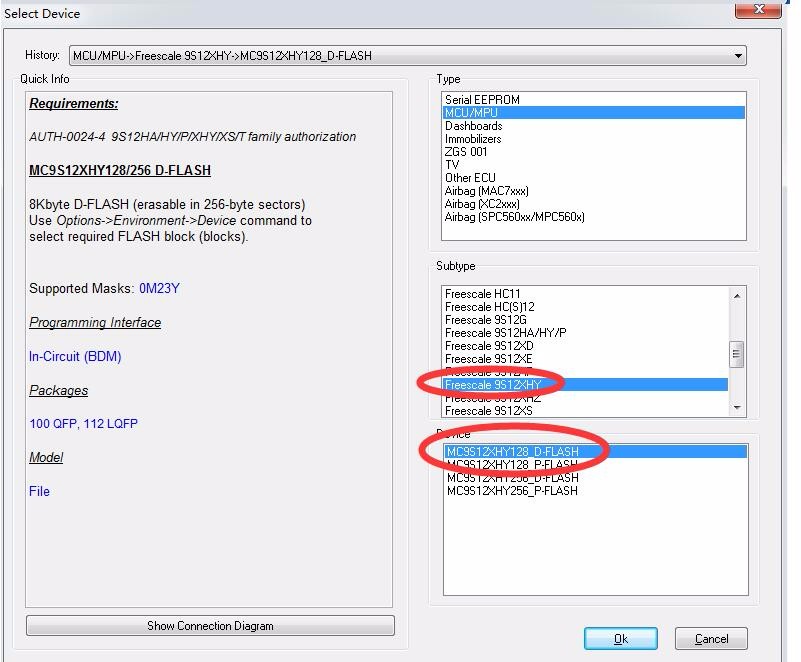
Task: Select Airbag (SPC560xx/MPC560x) type
Action: tap(593, 217)
